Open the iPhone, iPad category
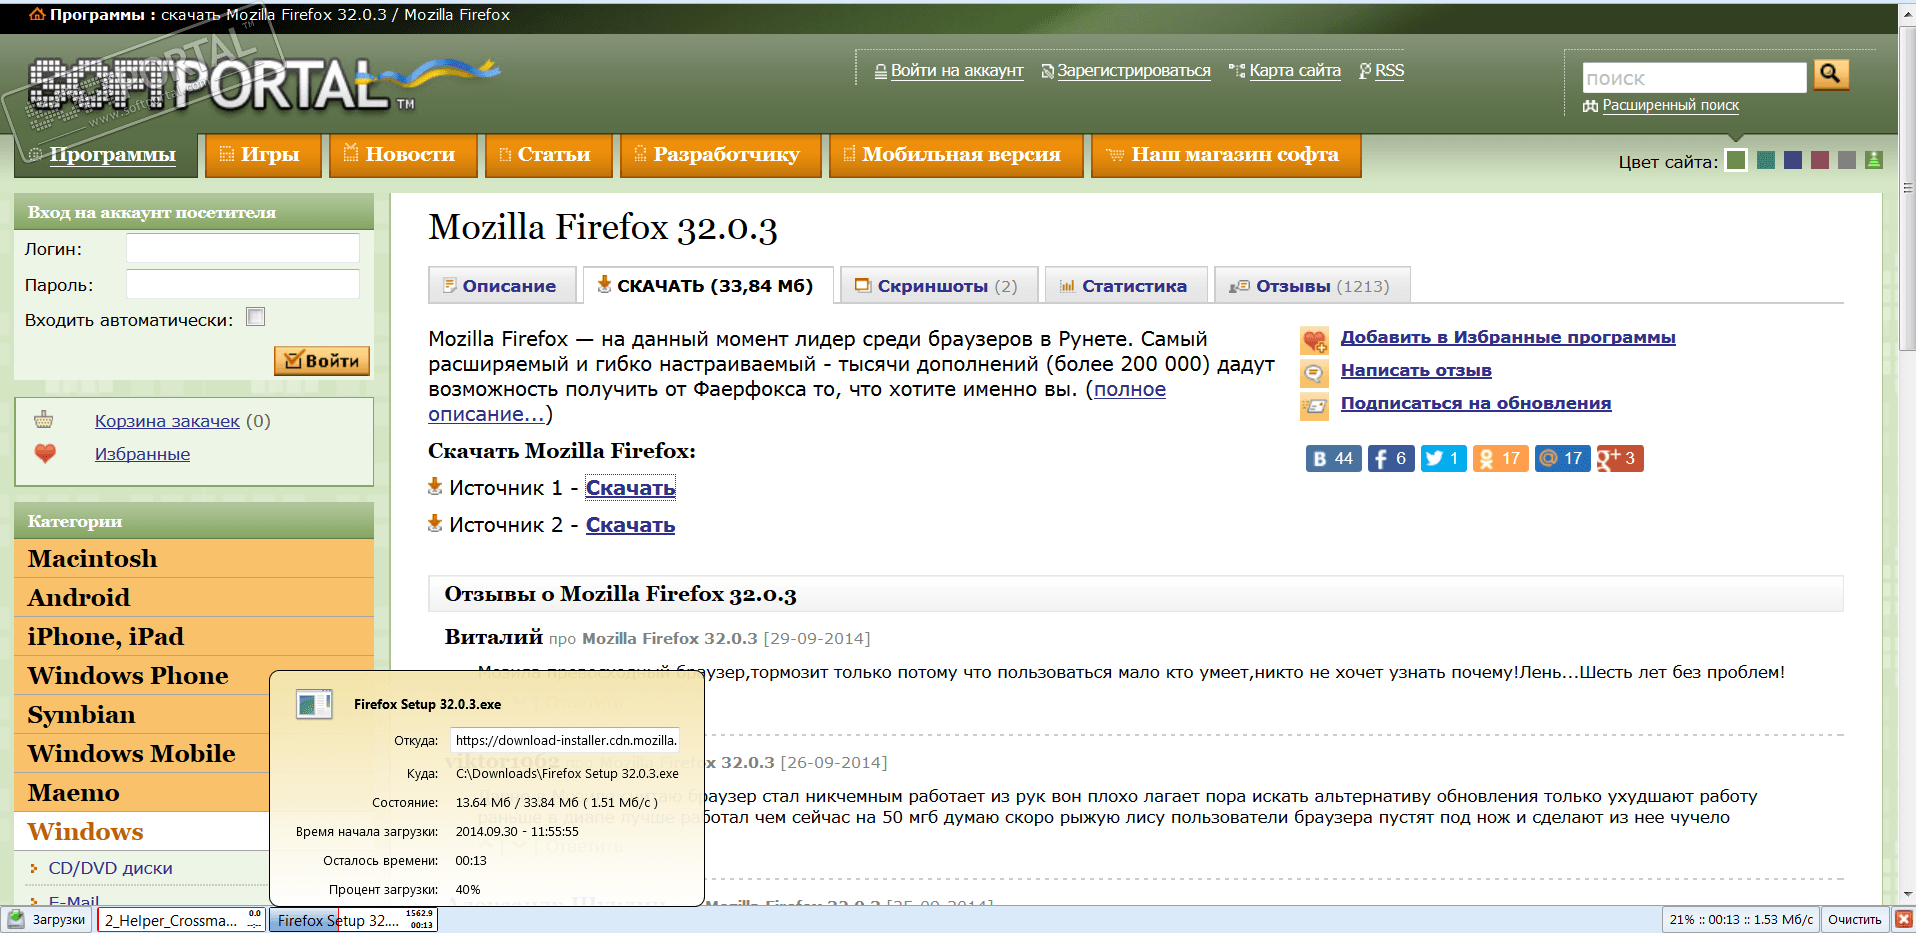 [x=194, y=636]
